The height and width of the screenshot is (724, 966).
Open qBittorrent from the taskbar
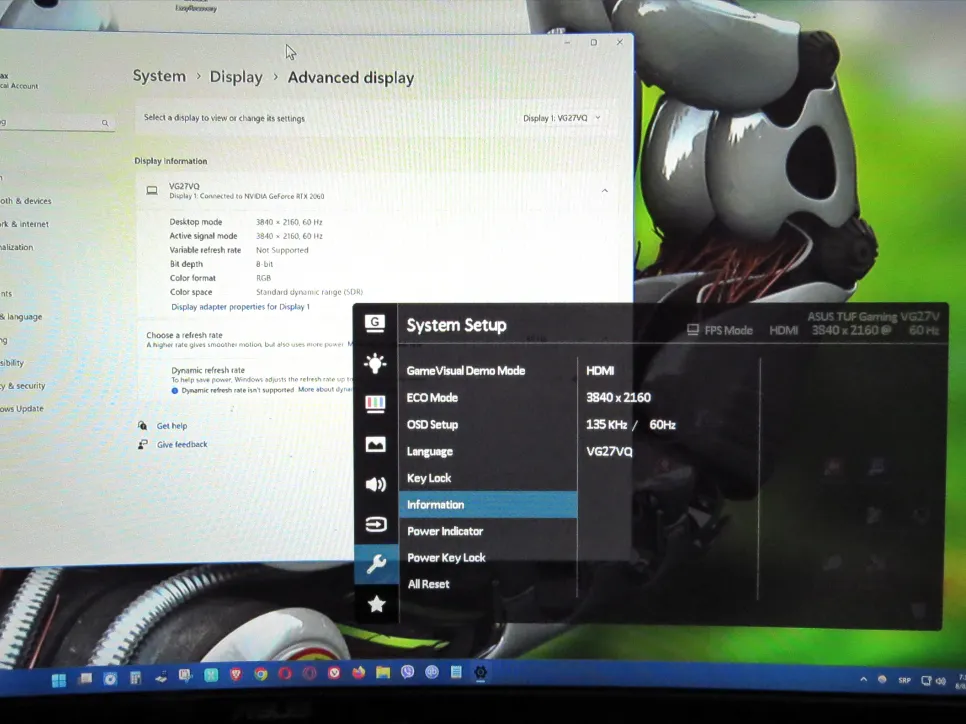pyautogui.click(x=432, y=672)
